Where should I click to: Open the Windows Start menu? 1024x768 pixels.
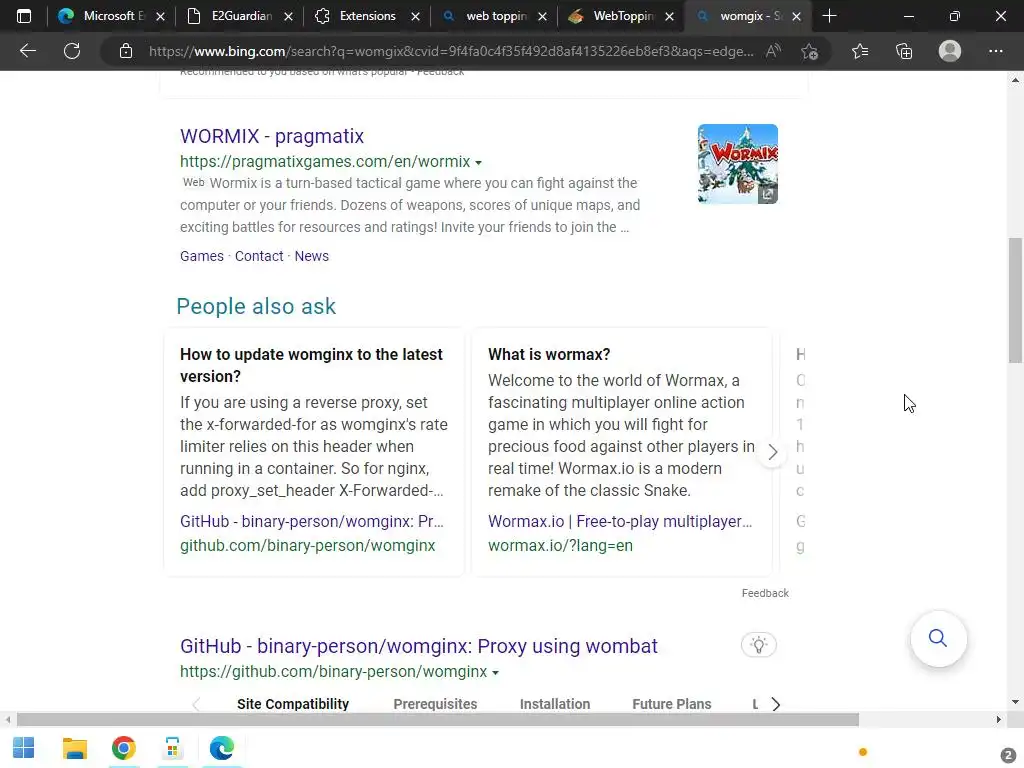click(x=24, y=748)
